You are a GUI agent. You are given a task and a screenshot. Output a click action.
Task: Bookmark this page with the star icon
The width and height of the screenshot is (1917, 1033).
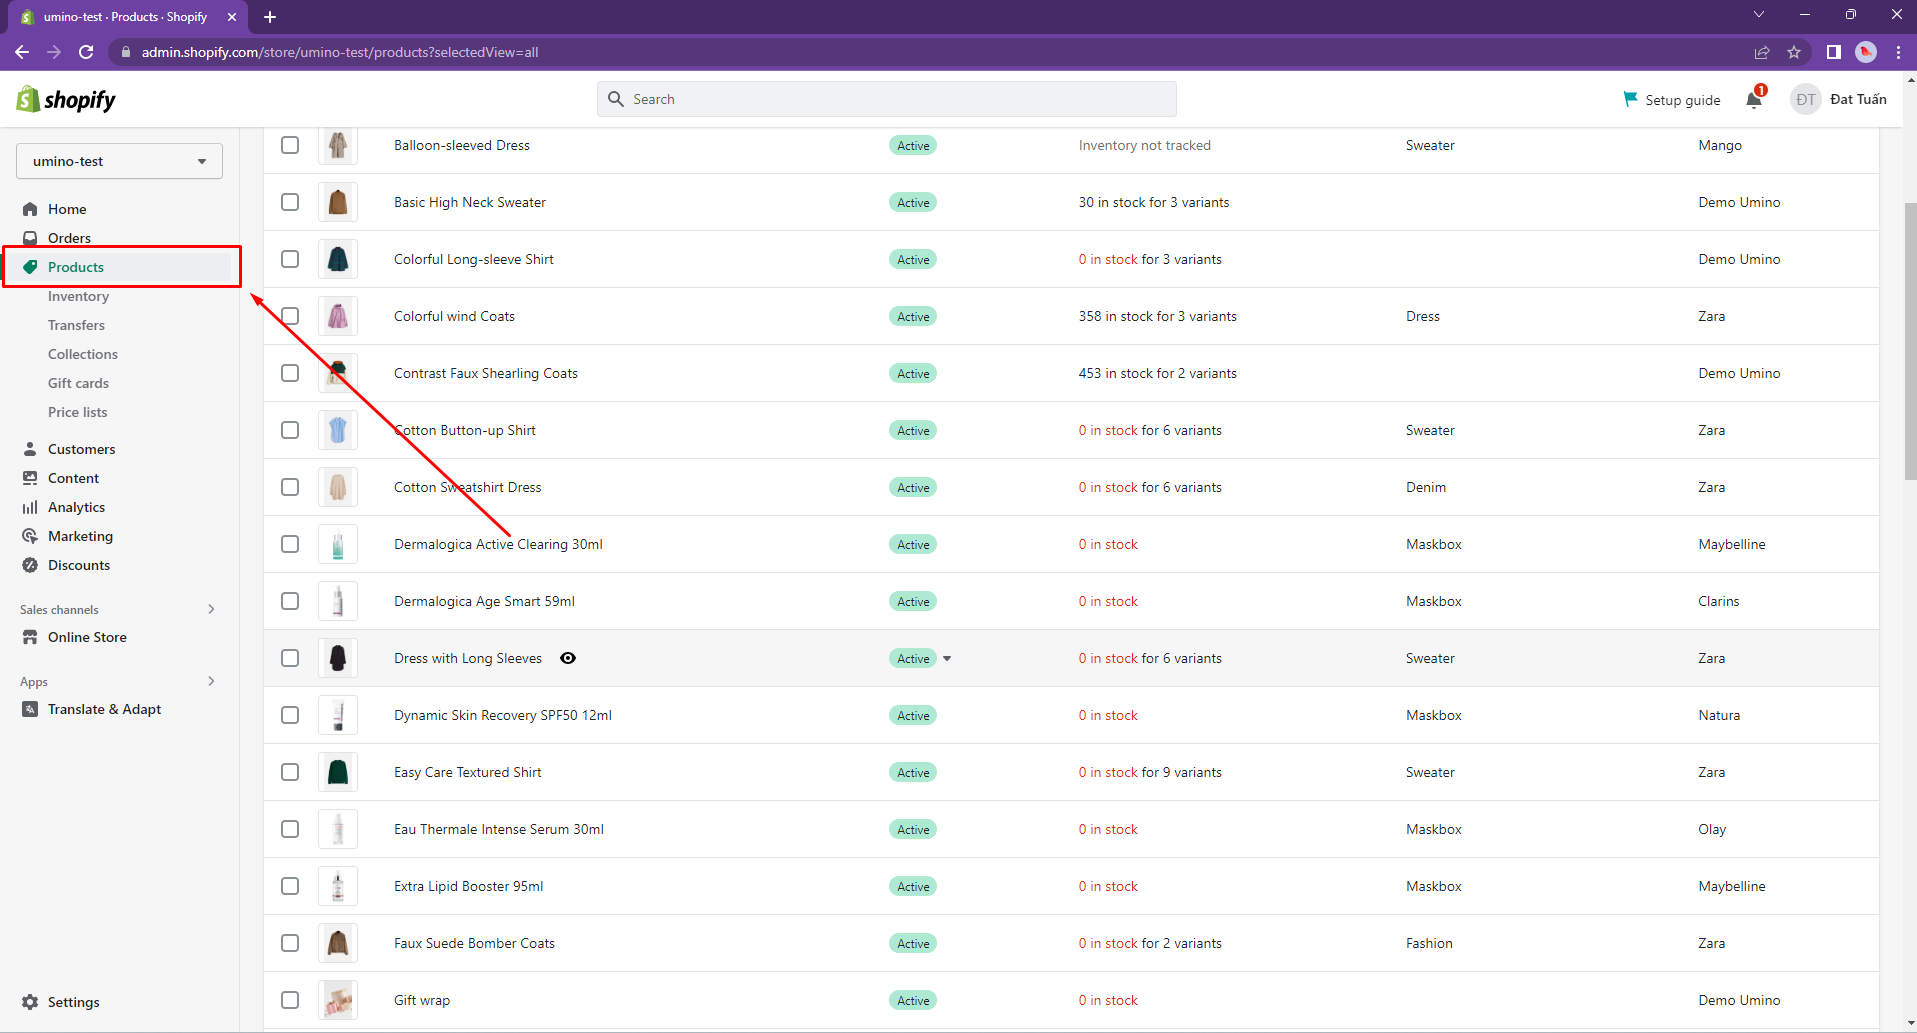click(x=1794, y=52)
